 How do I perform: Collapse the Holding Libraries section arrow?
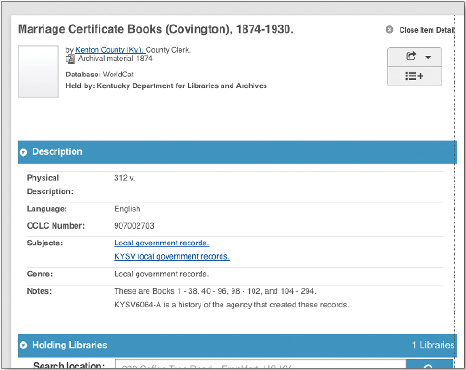coord(23,345)
